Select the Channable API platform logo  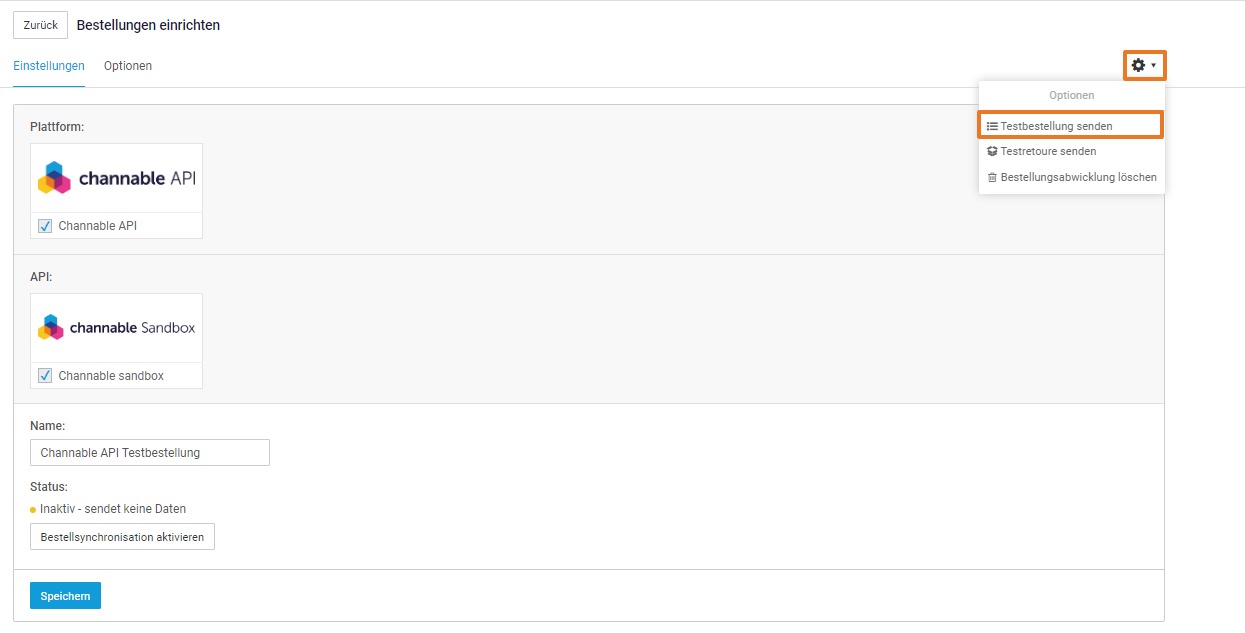pyautogui.click(x=117, y=179)
